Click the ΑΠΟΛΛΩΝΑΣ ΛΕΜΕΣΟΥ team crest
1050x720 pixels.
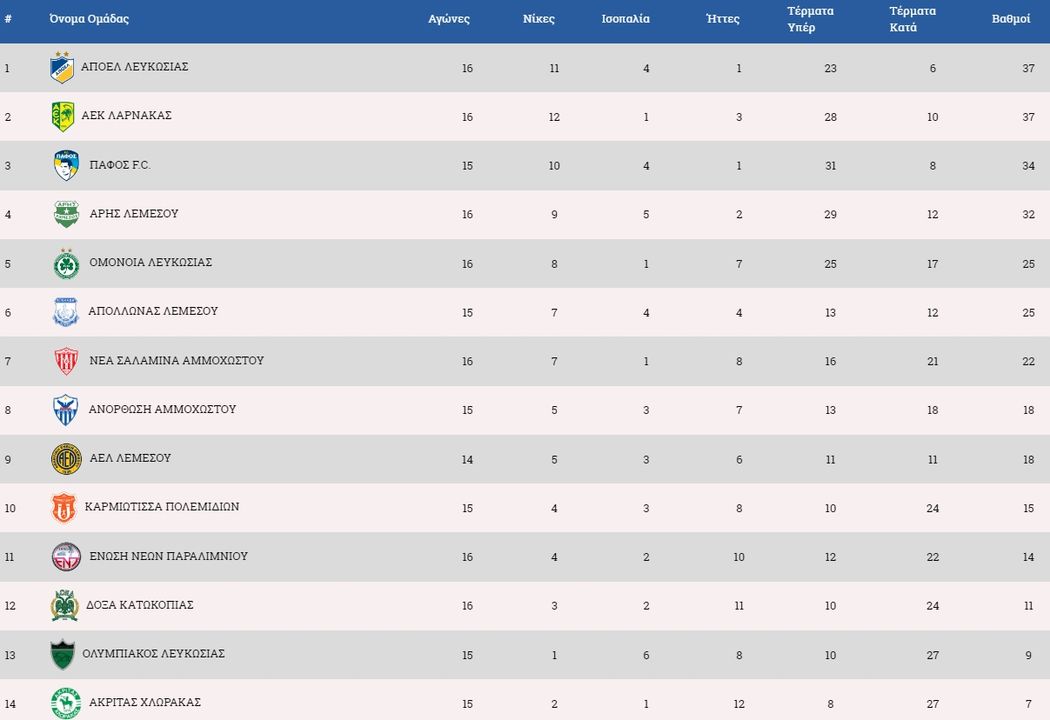[x=66, y=312]
